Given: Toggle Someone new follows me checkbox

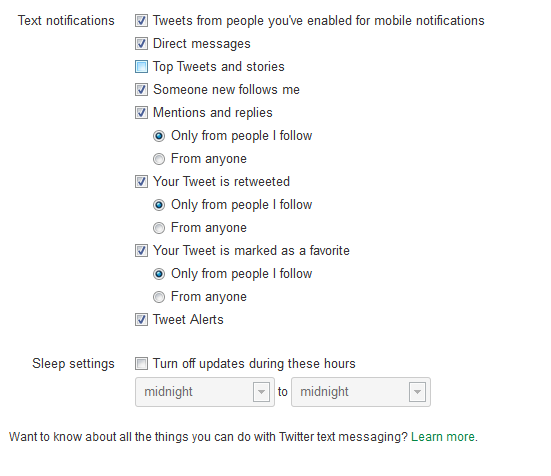Looking at the screenshot, I should coord(141,90).
